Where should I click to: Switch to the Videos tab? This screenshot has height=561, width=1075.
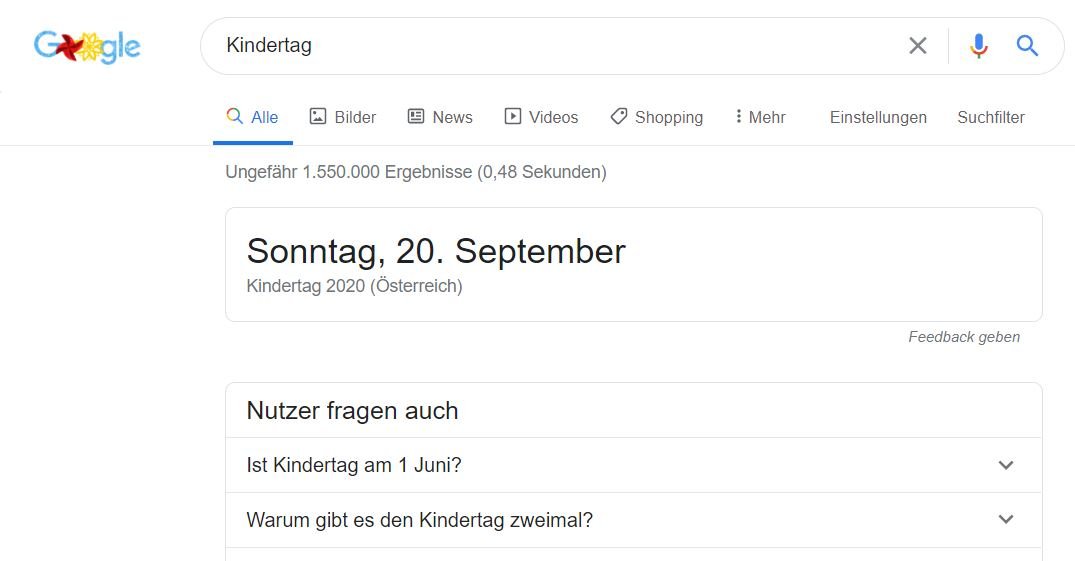point(553,118)
